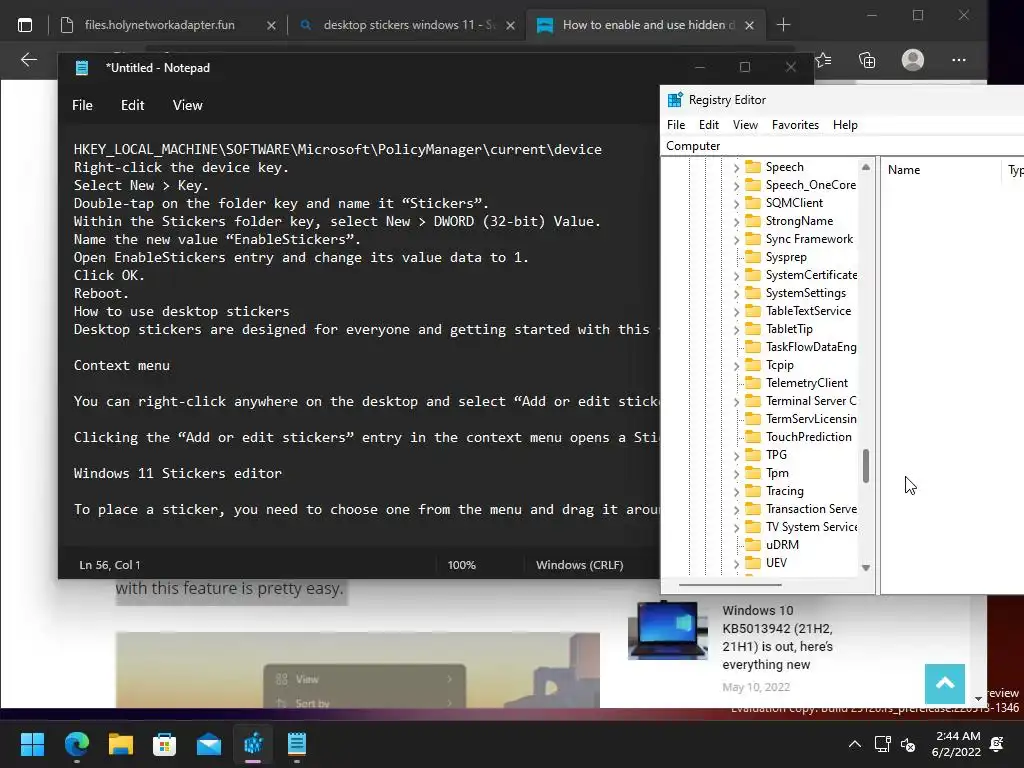Close the files.holynetworkadapter.fun tab

pos(271,25)
